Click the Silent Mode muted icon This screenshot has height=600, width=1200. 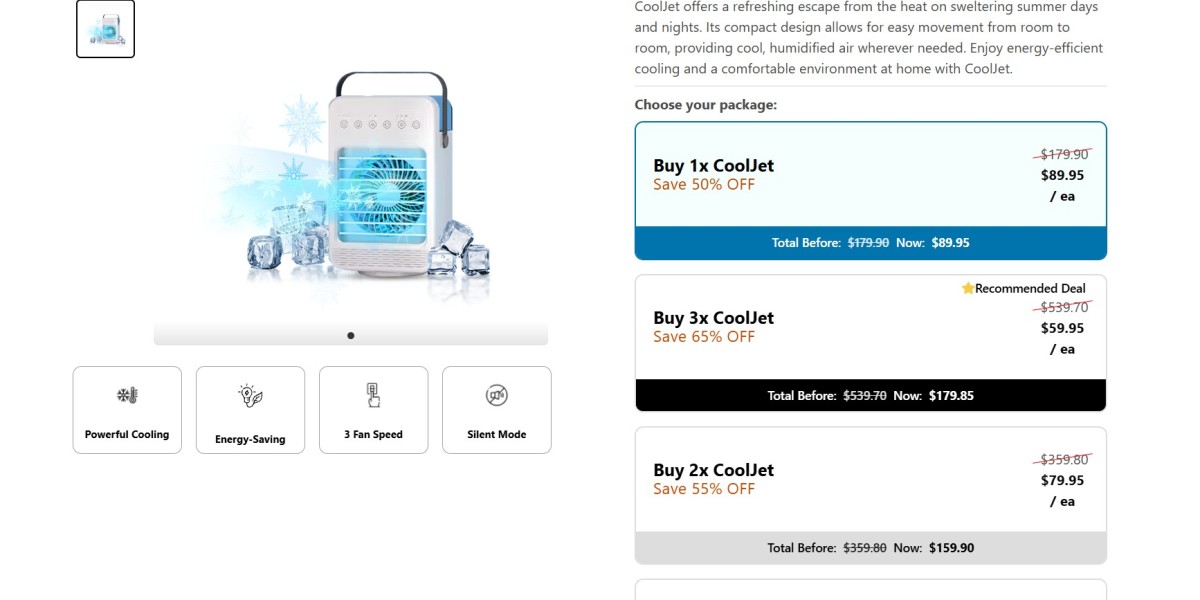(497, 395)
